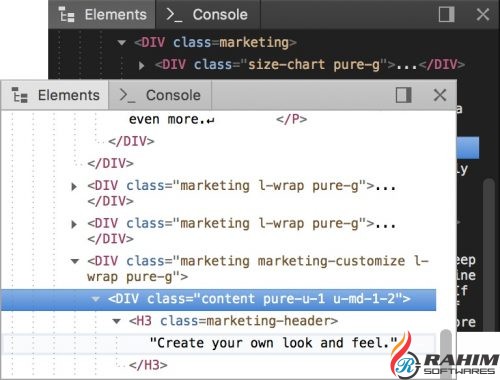Switch to the Console tab in dark panel
The height and width of the screenshot is (380, 500).
[x=207, y=14]
